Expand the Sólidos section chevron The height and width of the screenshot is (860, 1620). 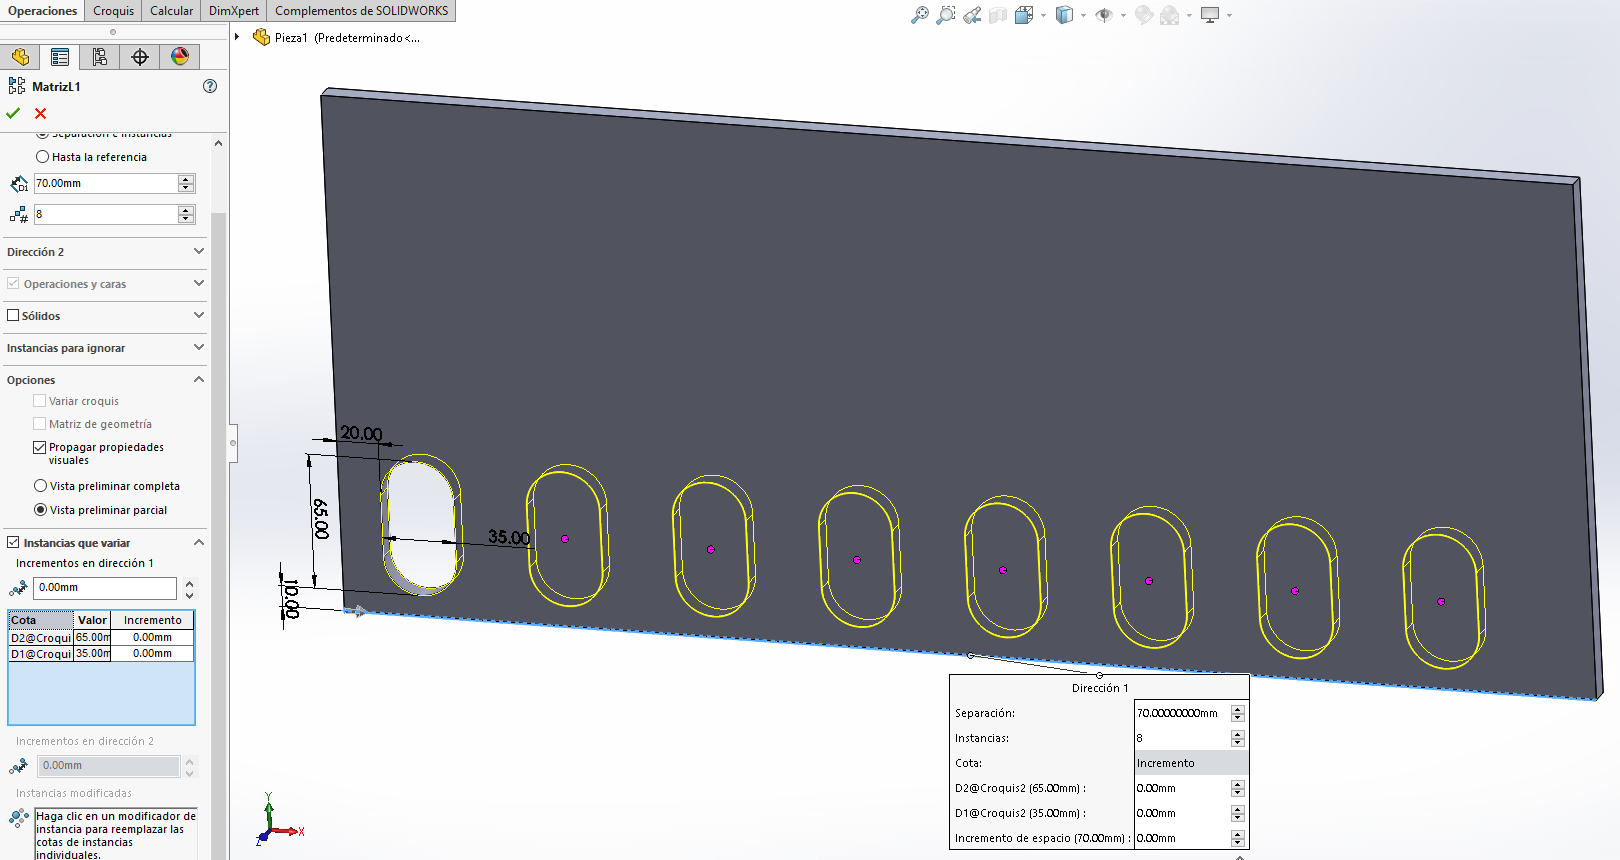(199, 315)
